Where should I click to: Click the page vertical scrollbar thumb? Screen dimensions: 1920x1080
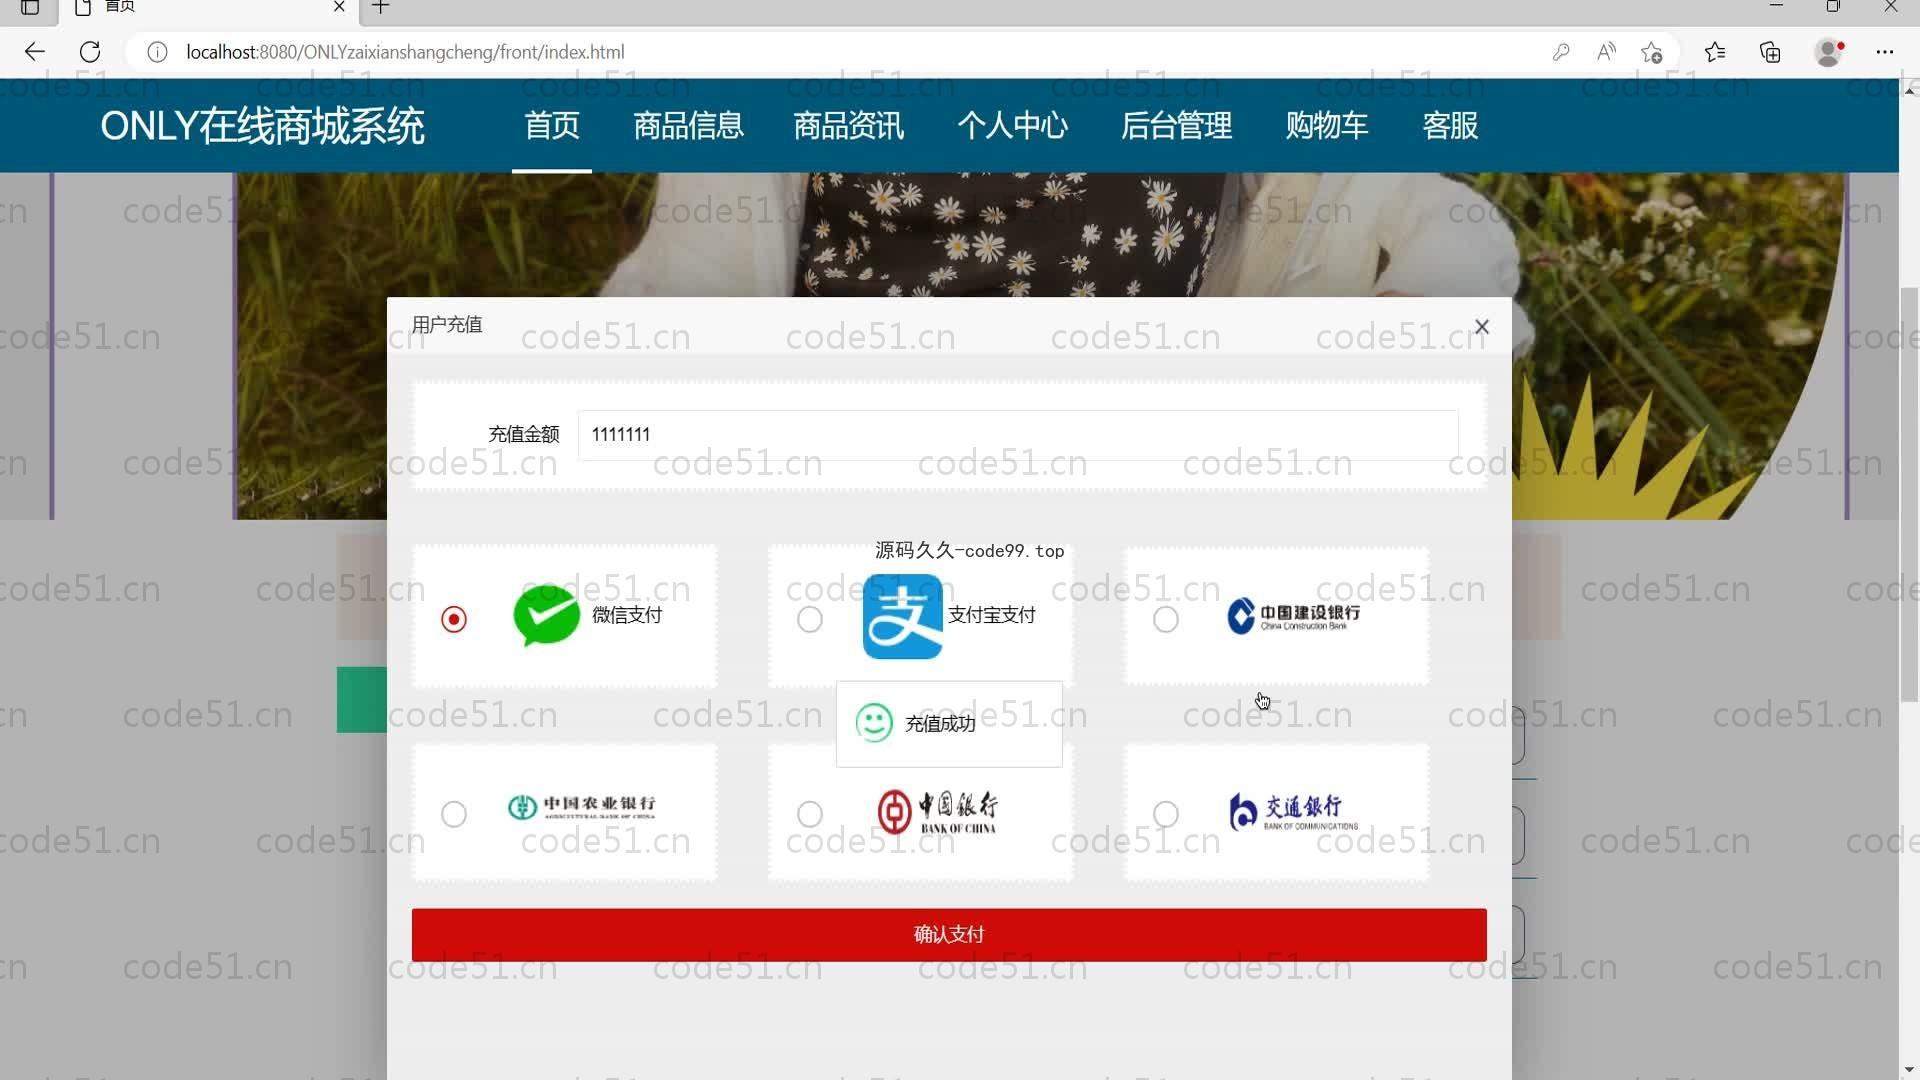point(1909,495)
